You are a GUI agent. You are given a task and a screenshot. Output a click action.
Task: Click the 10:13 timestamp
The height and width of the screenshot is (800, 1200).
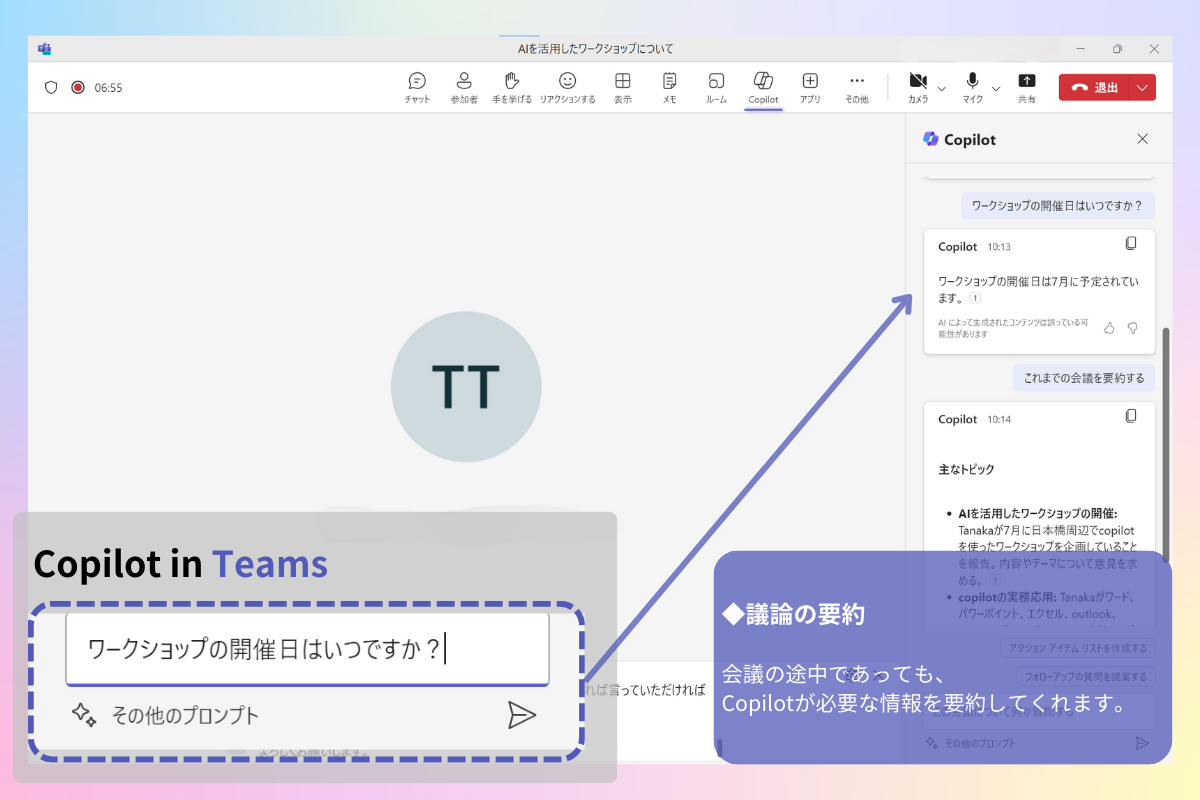999,247
